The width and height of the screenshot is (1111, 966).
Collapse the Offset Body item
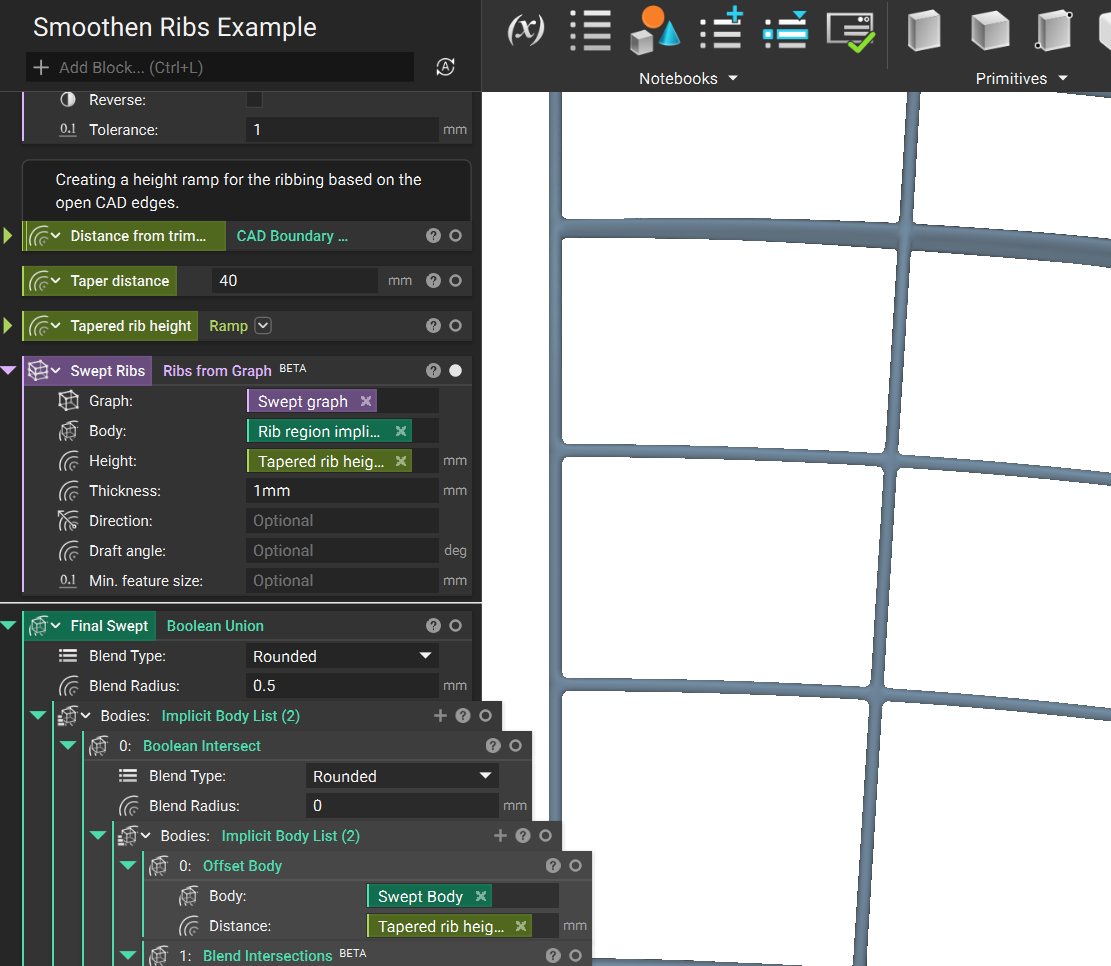pos(128,865)
